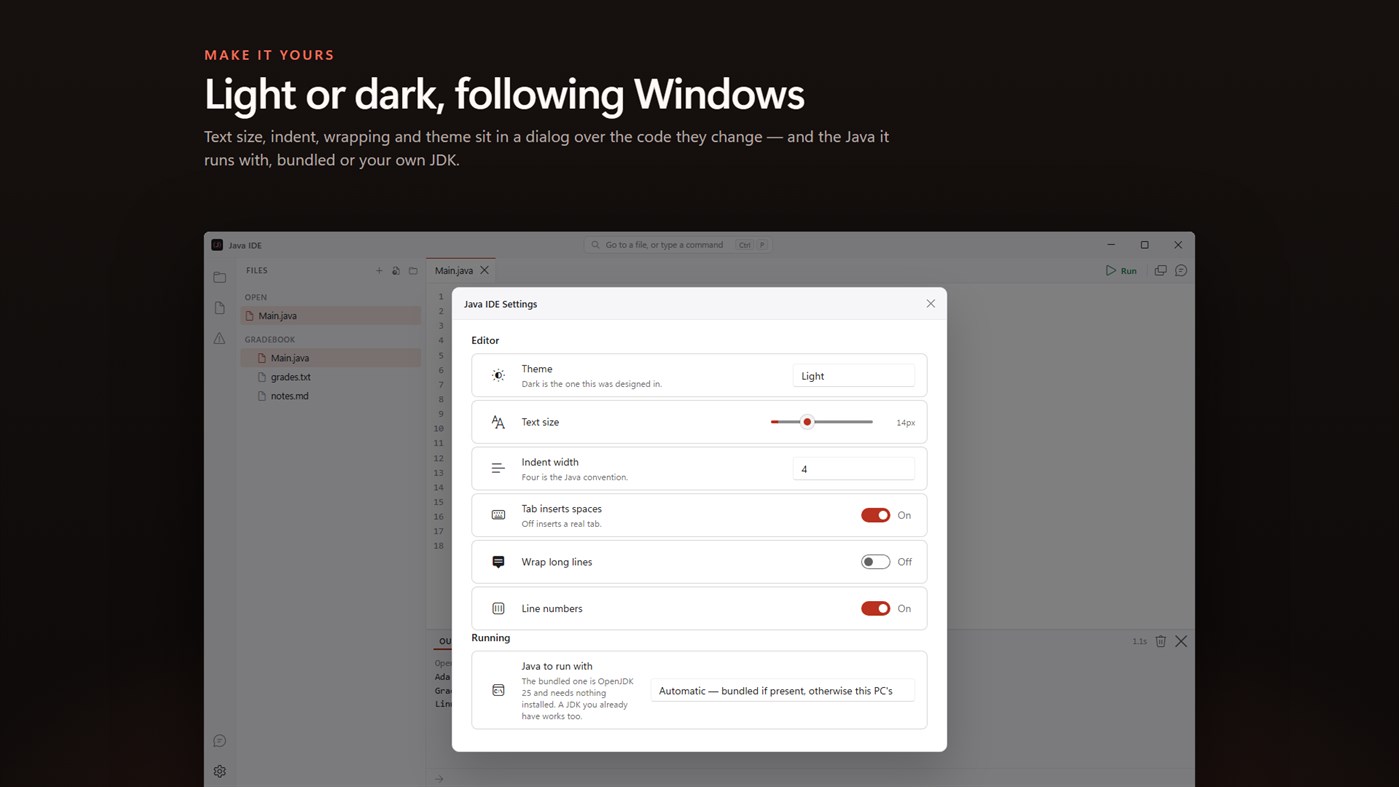The width and height of the screenshot is (1399, 787).
Task: Click the Editor section heading
Action: pyautogui.click(x=485, y=340)
